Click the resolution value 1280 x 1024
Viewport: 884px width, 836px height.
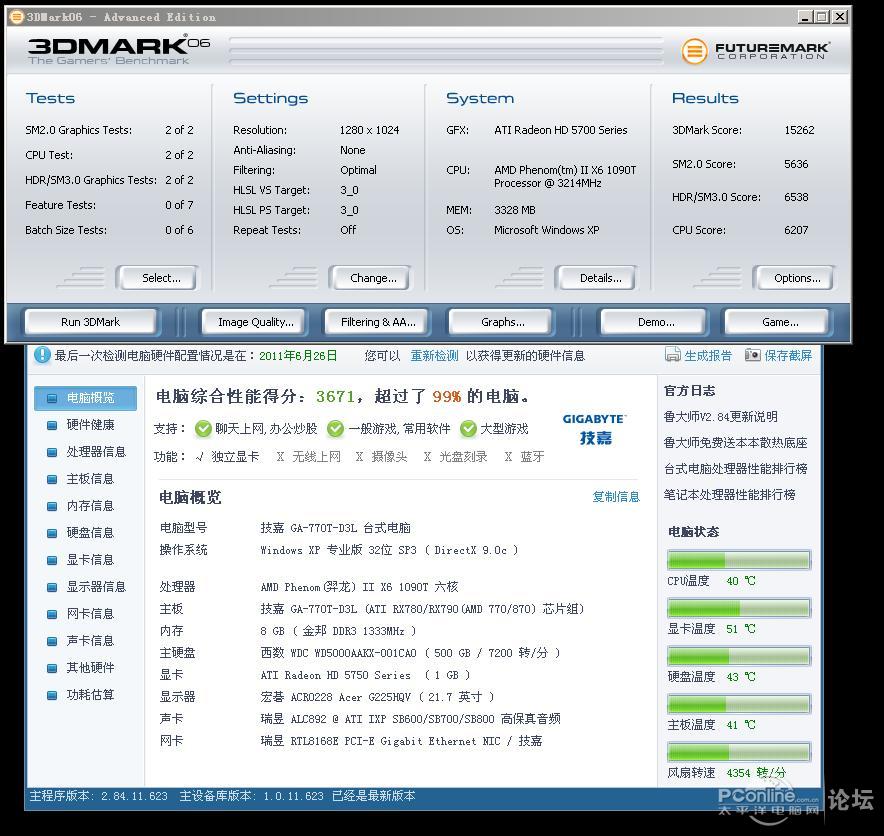[x=369, y=130]
